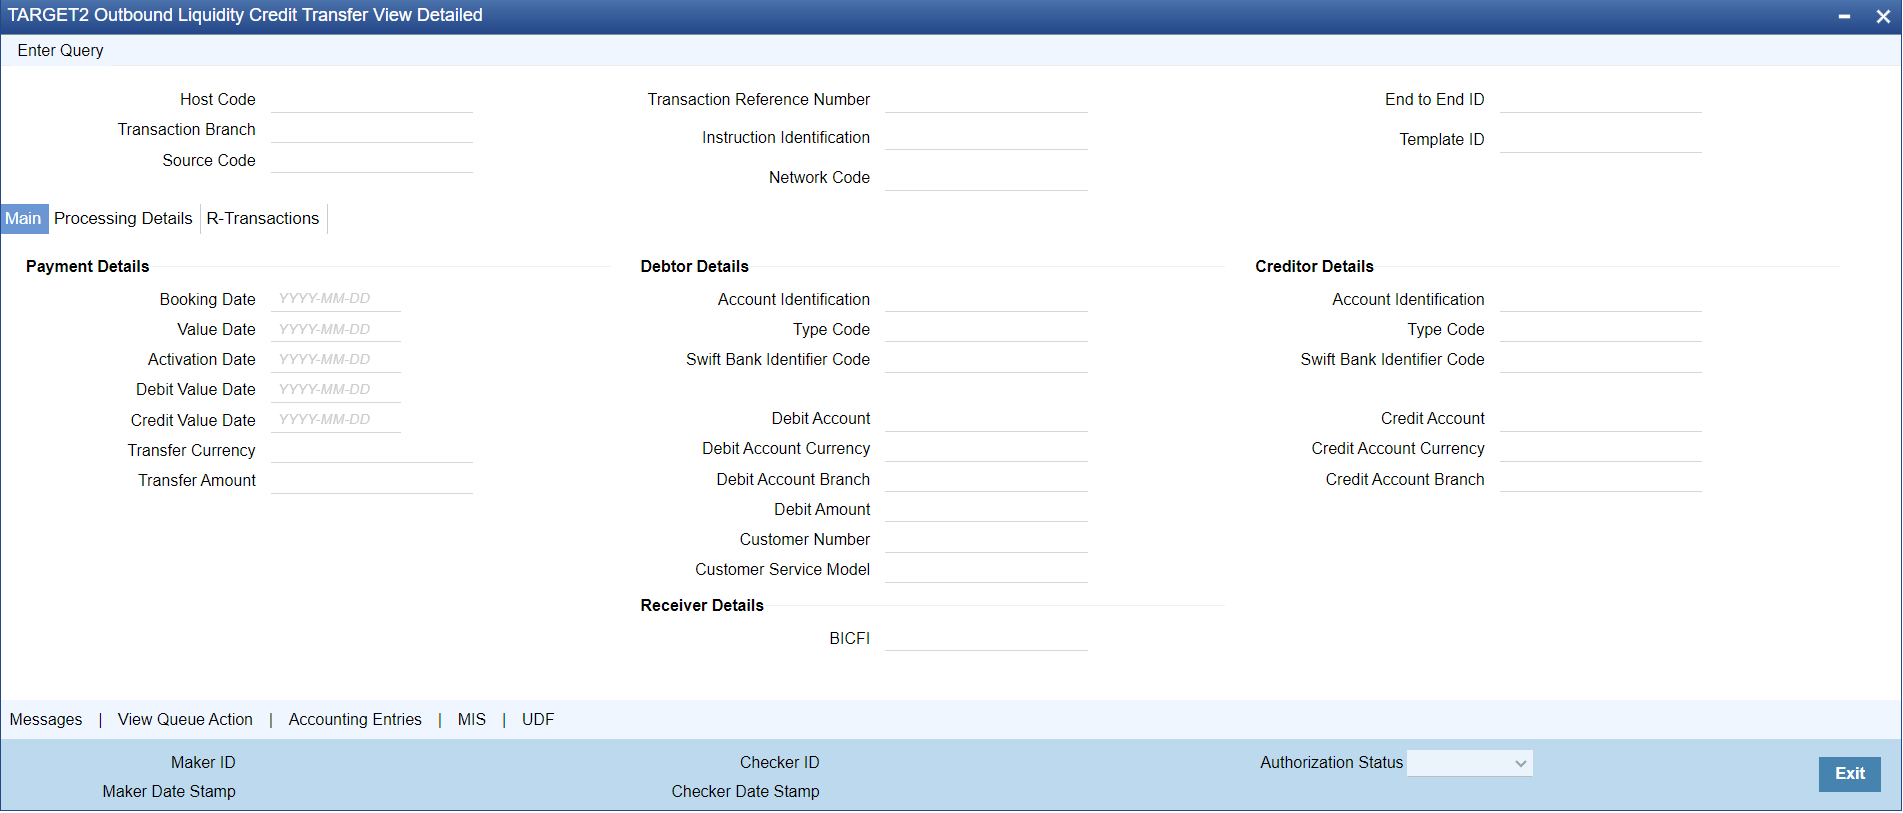Click the Booking Date field
The height and width of the screenshot is (813, 1903).
(x=336, y=299)
